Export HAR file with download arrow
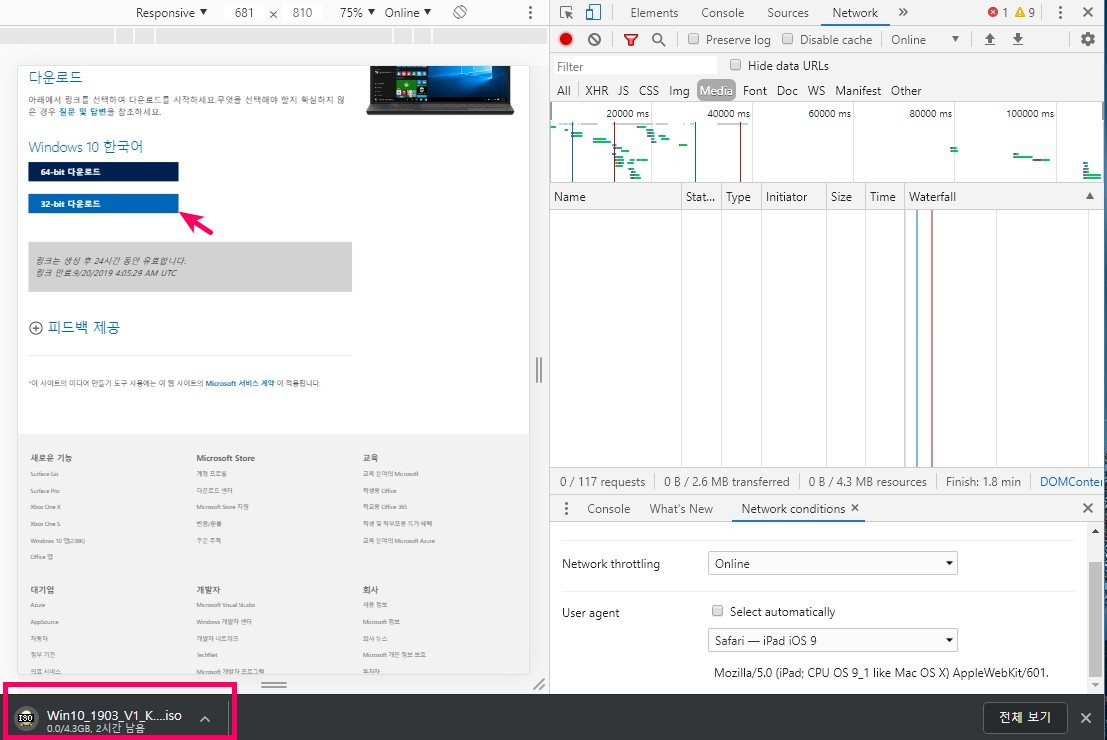Image resolution: width=1107 pixels, height=740 pixels. tap(1017, 40)
